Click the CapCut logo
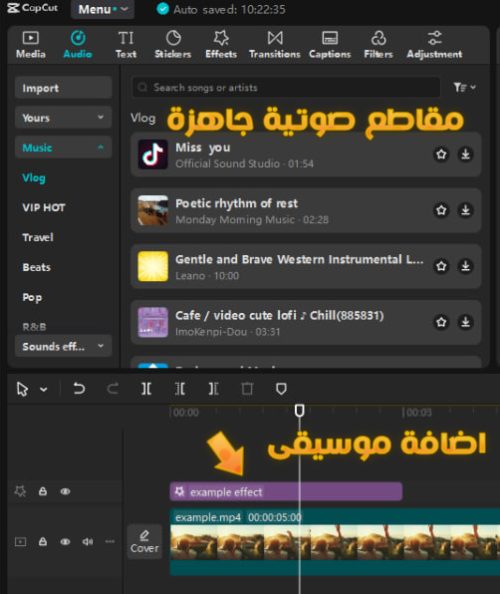Image resolution: width=500 pixels, height=594 pixels. coord(33,8)
